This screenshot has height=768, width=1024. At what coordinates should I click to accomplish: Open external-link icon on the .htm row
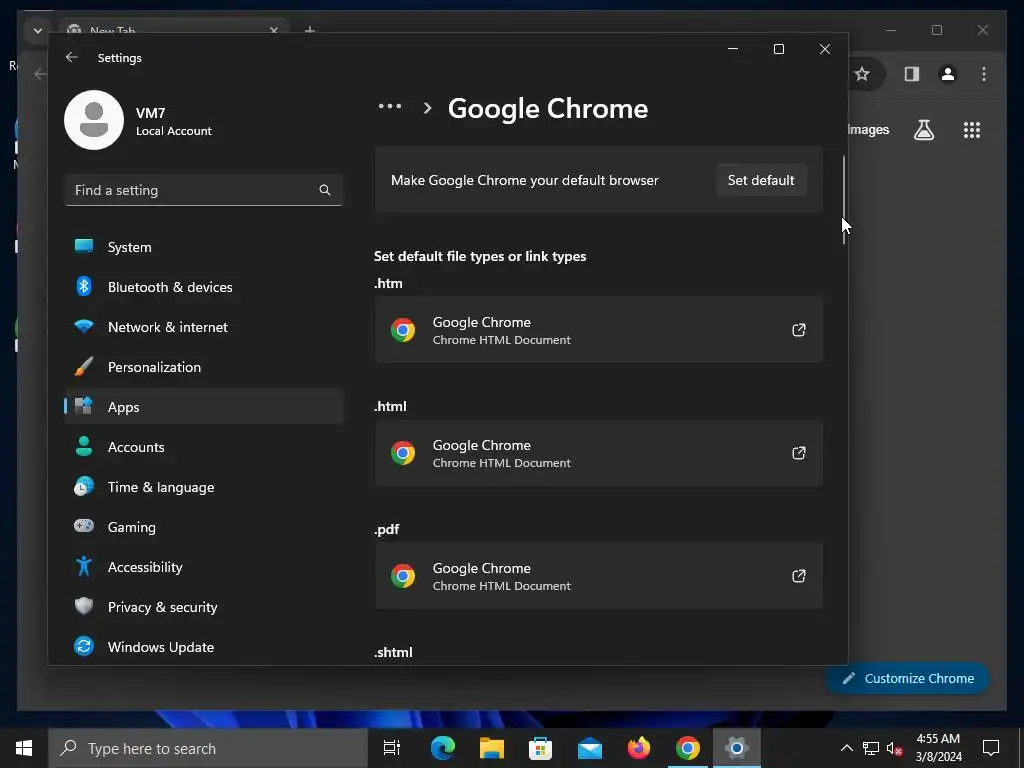(799, 330)
